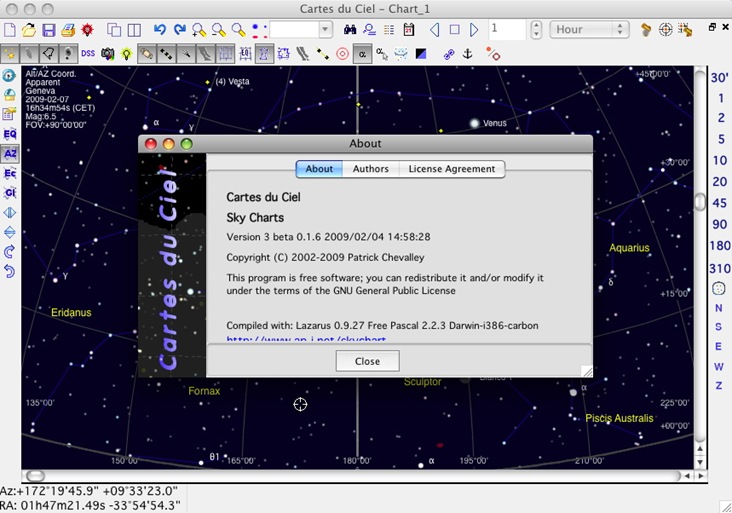The image size is (732, 513).
Task: Set field of view to 180 degrees
Action: pyautogui.click(x=719, y=246)
